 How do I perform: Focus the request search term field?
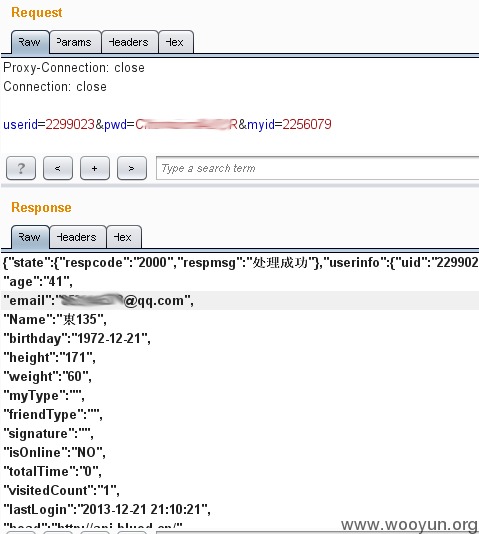click(x=317, y=168)
